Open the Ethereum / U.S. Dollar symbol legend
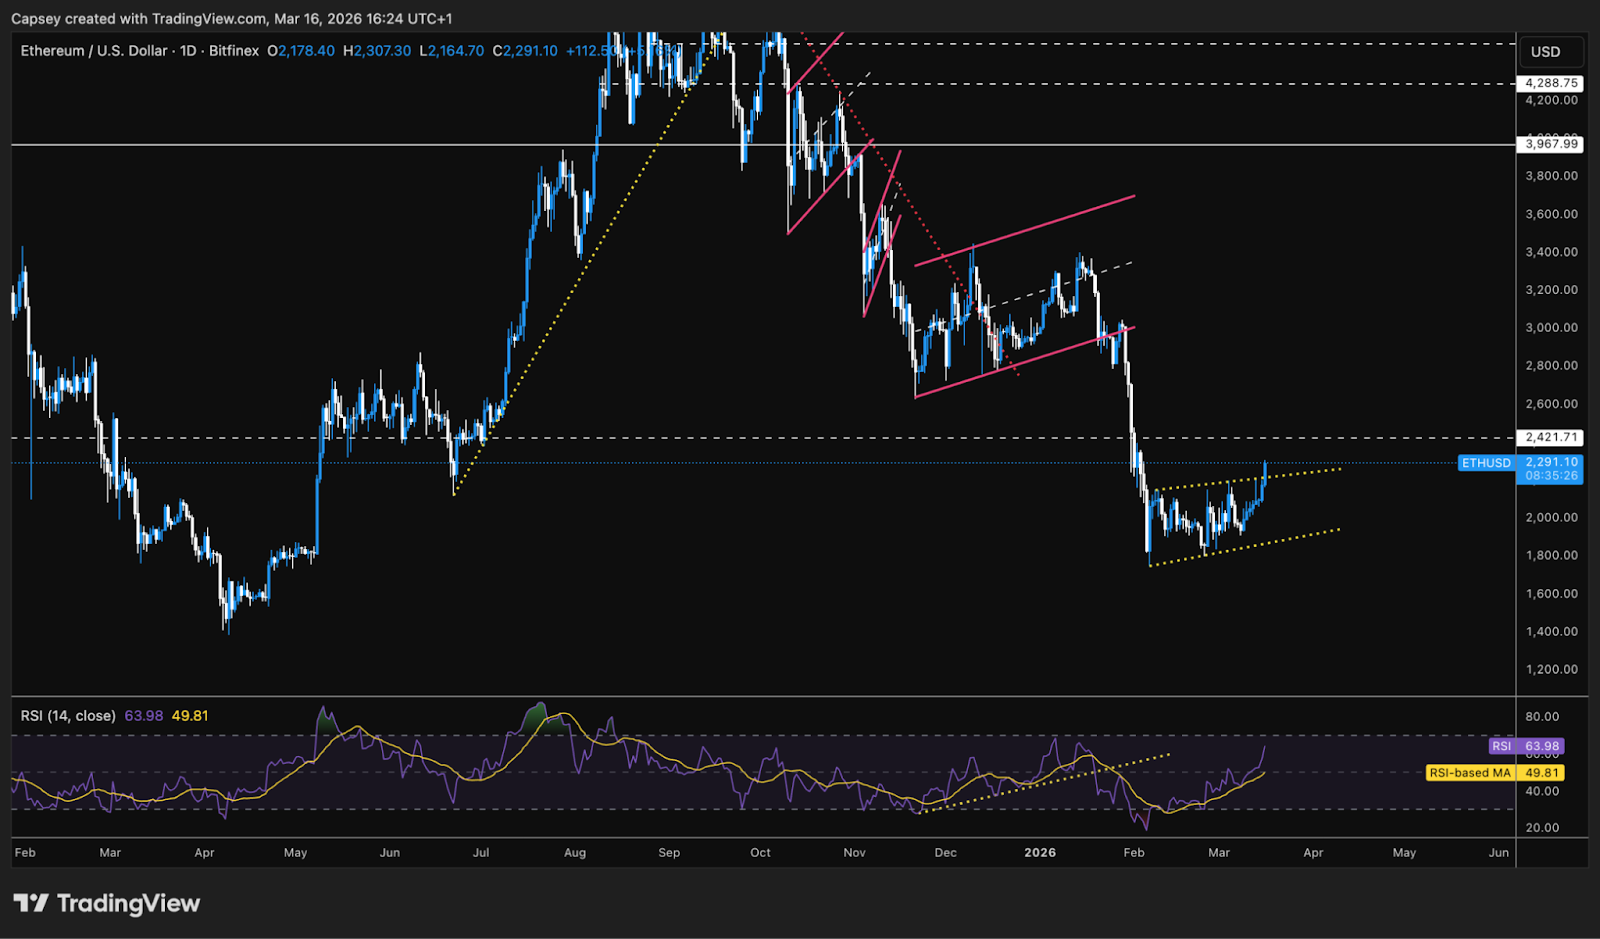 click(95, 50)
